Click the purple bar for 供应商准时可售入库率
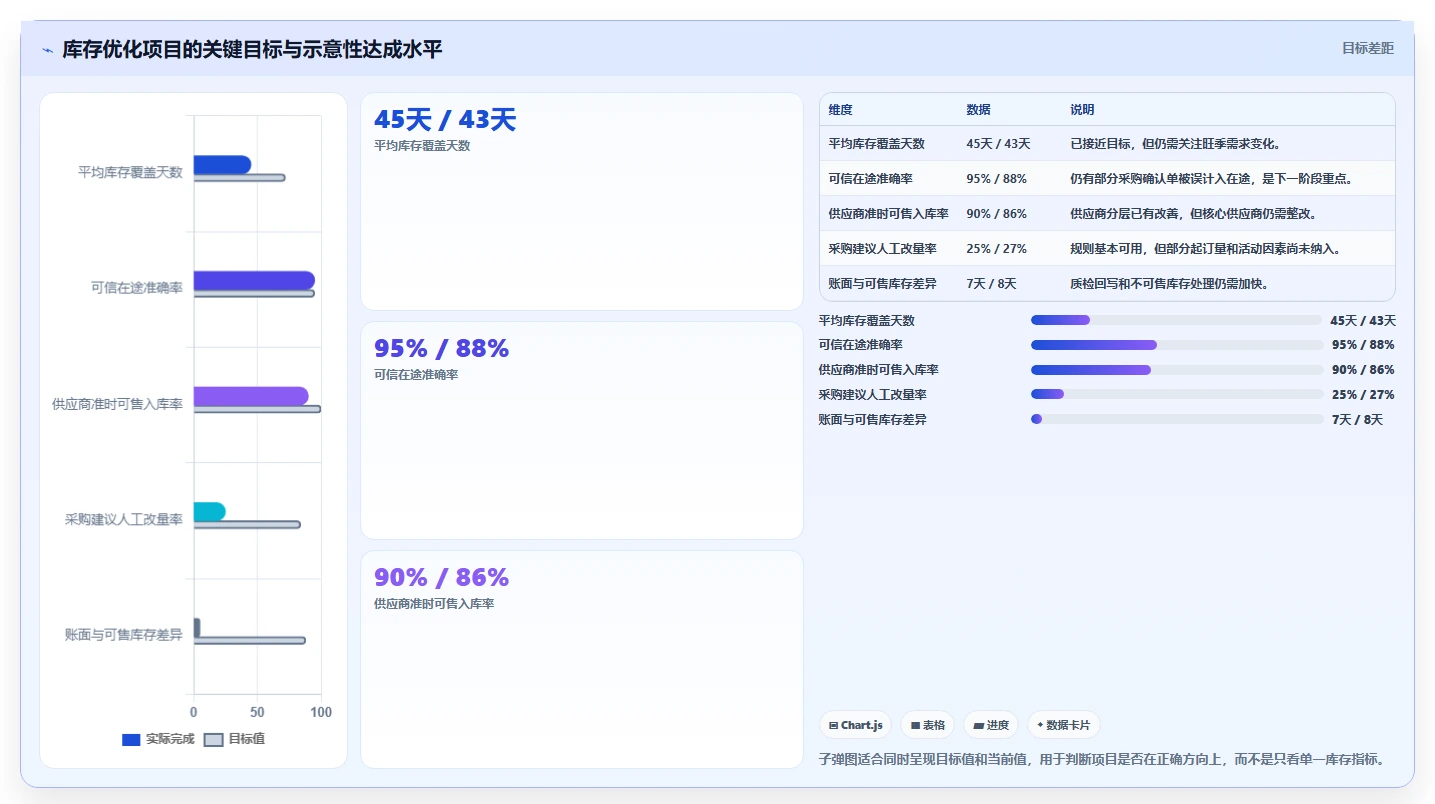This screenshot has height=804, width=1435. click(251, 396)
